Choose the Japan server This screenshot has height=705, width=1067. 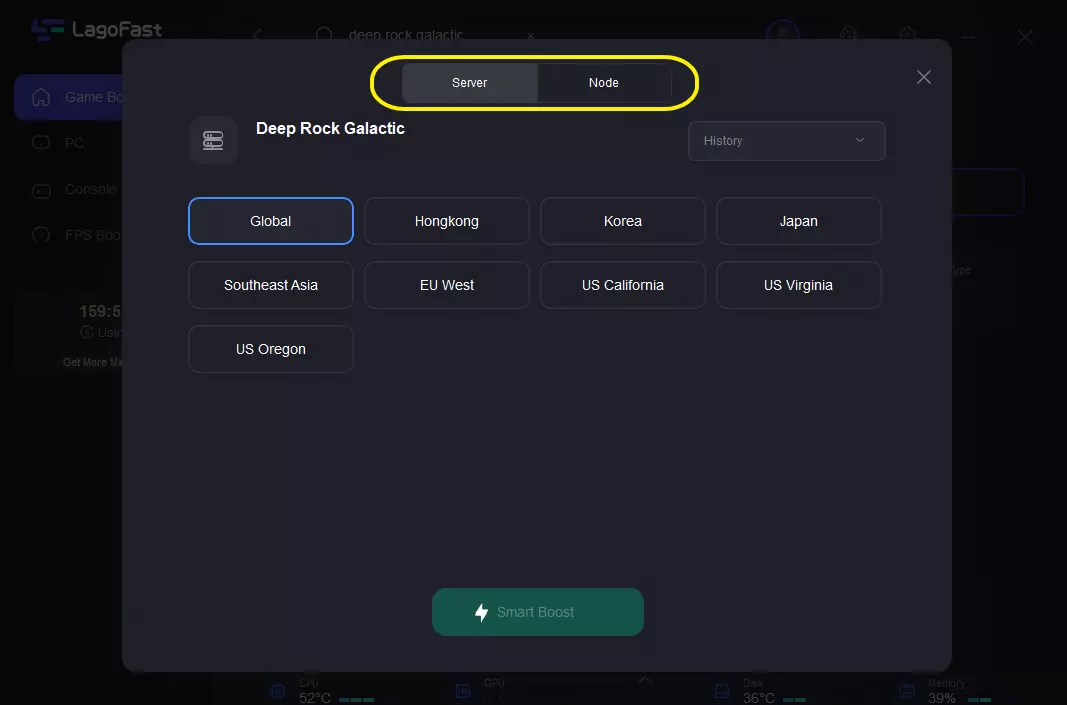tap(799, 221)
